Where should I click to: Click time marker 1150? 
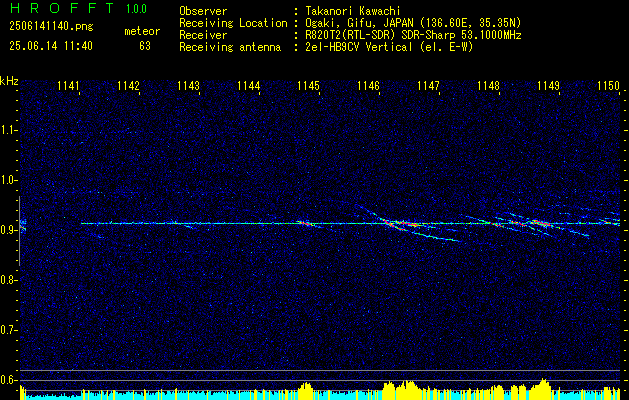[x=609, y=86]
